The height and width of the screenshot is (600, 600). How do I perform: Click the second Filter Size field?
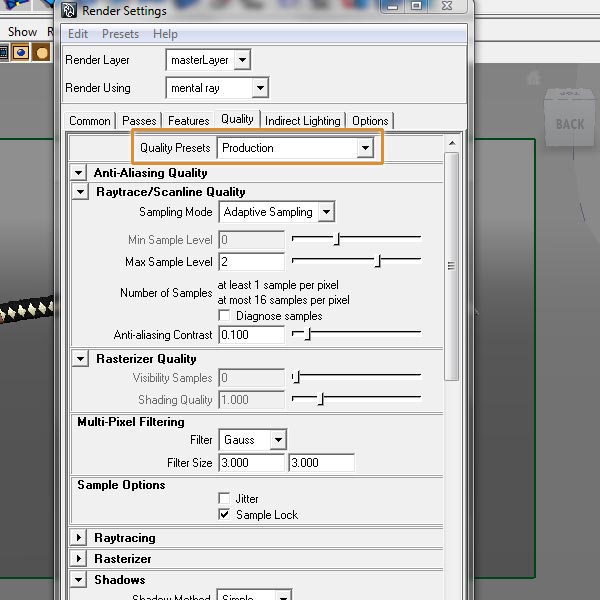coord(321,463)
